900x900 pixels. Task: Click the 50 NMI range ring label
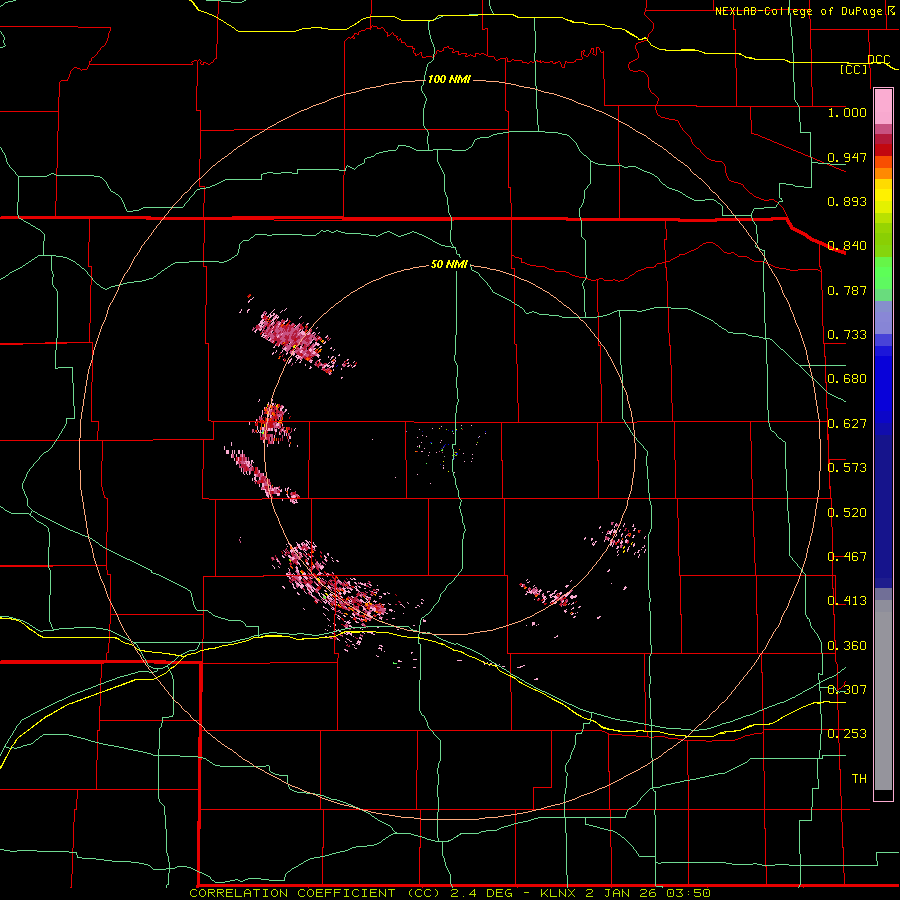click(x=449, y=264)
